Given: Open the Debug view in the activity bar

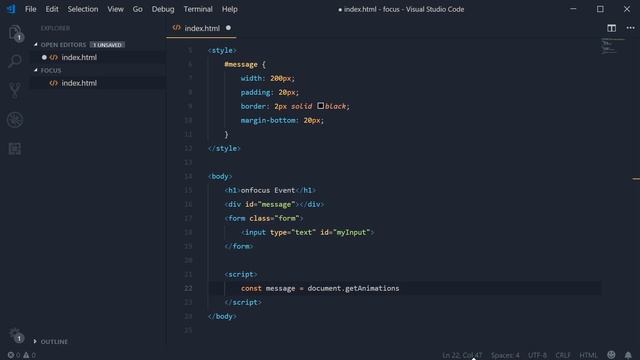Looking at the screenshot, I should 15,120.
